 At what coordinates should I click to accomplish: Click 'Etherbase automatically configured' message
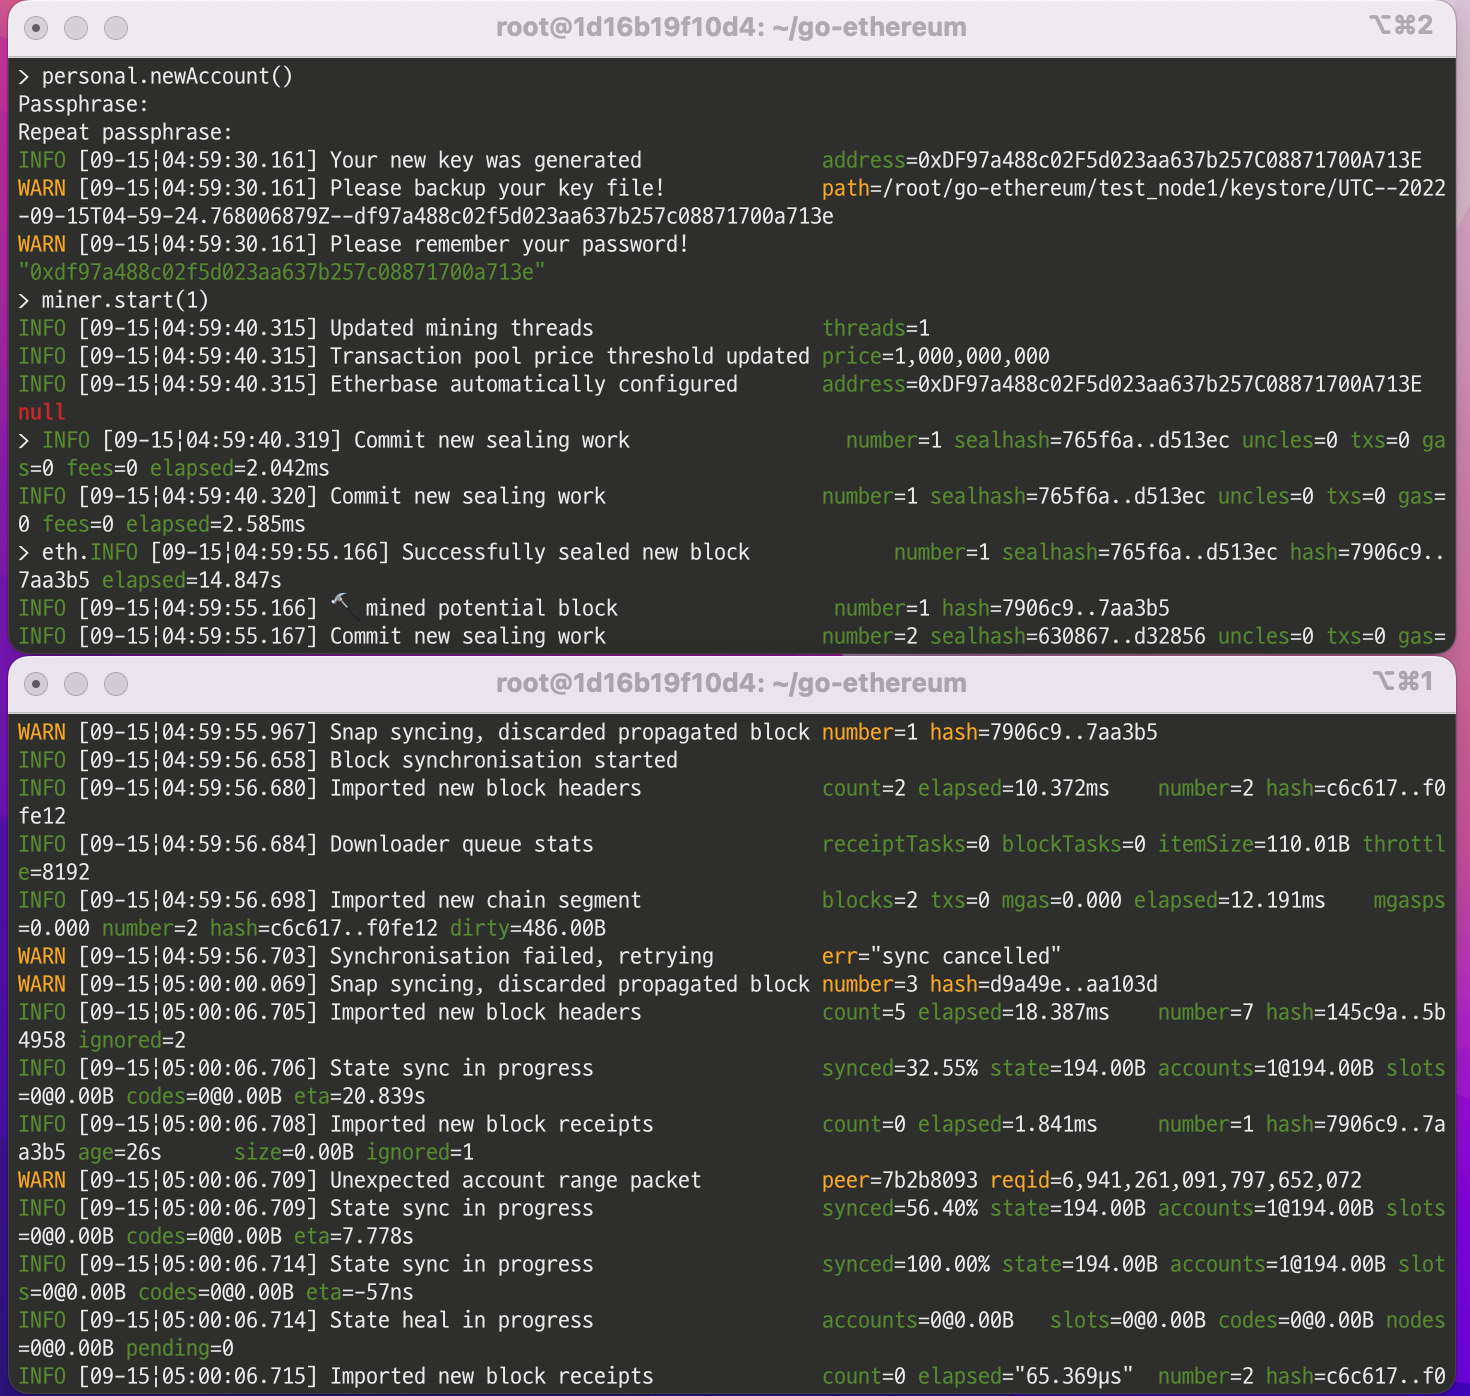pyautogui.click(x=534, y=384)
